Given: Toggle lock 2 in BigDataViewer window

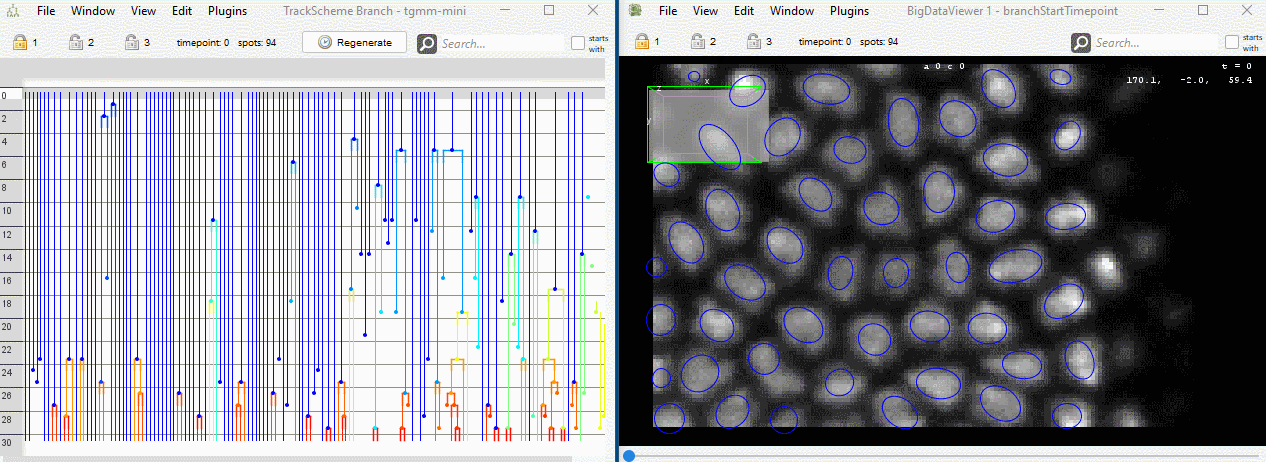Looking at the screenshot, I should coord(697,43).
